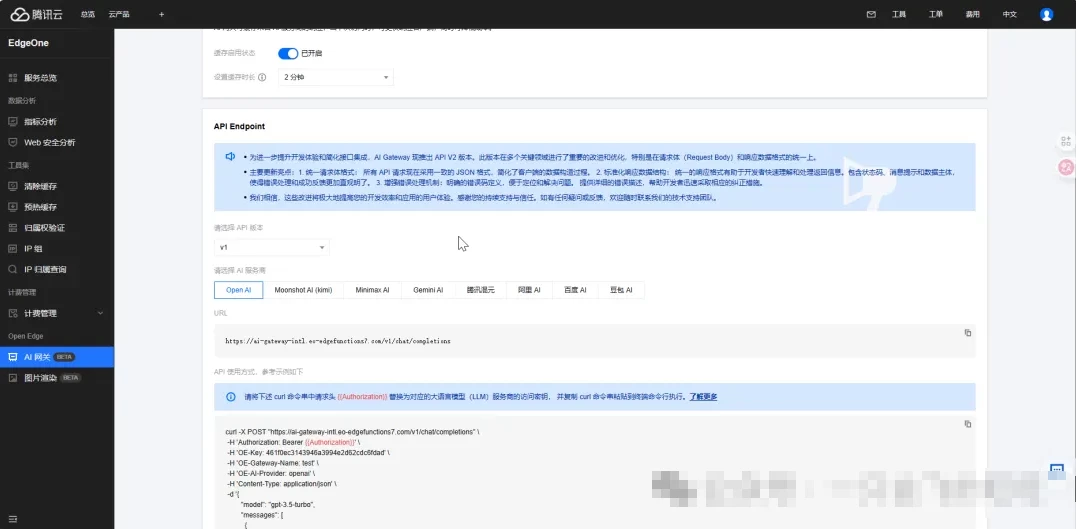
Task: Click the red {{Authorization}} text in curl
Action: click(330, 443)
